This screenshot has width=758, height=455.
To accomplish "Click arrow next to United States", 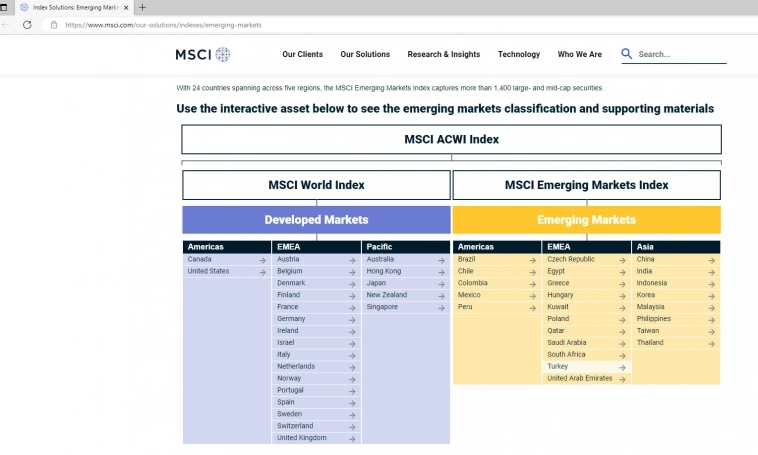I will click(x=262, y=272).
